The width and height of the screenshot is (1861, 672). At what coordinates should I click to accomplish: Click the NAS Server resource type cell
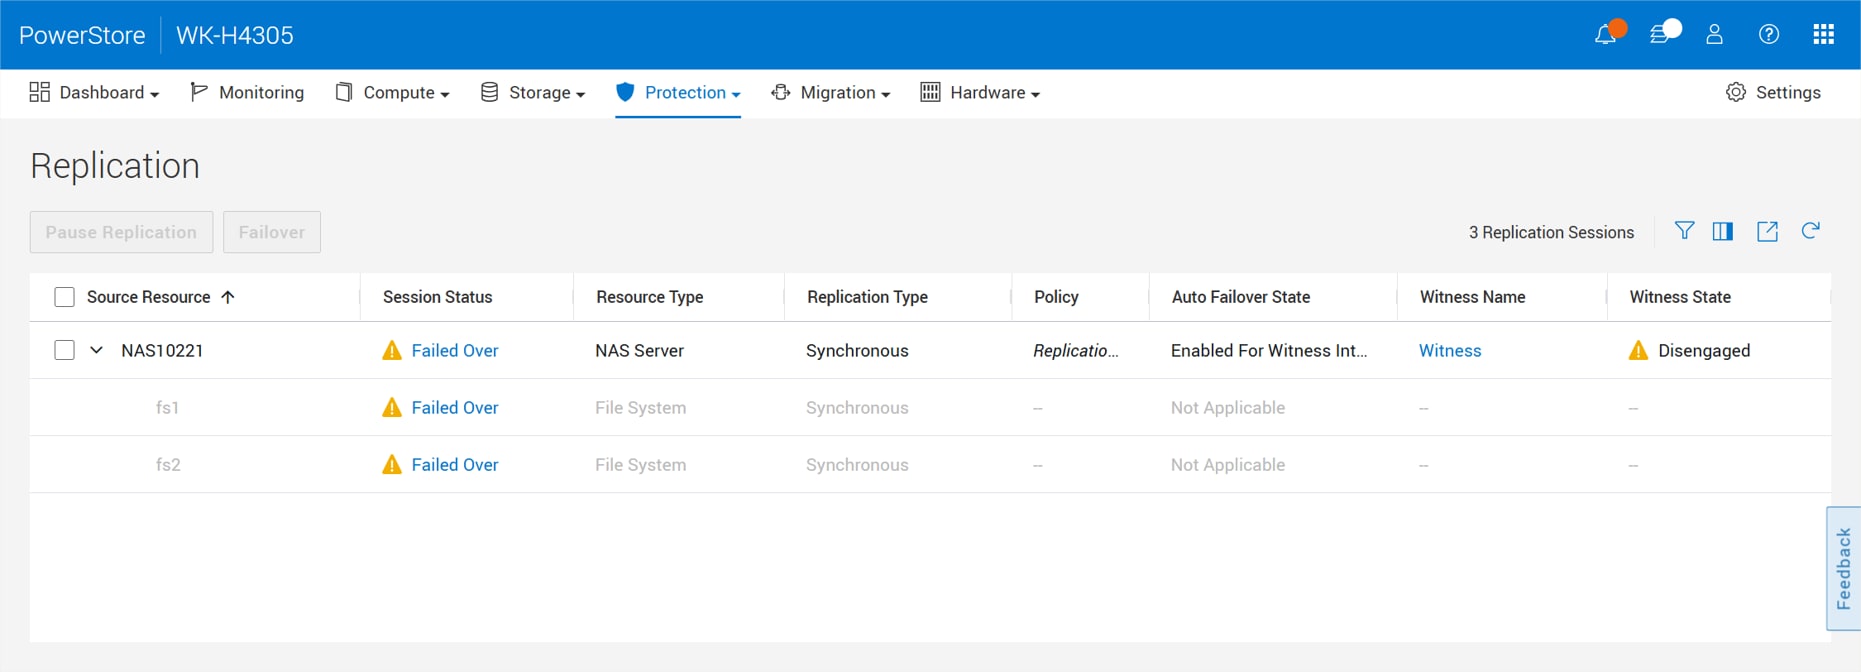(639, 350)
